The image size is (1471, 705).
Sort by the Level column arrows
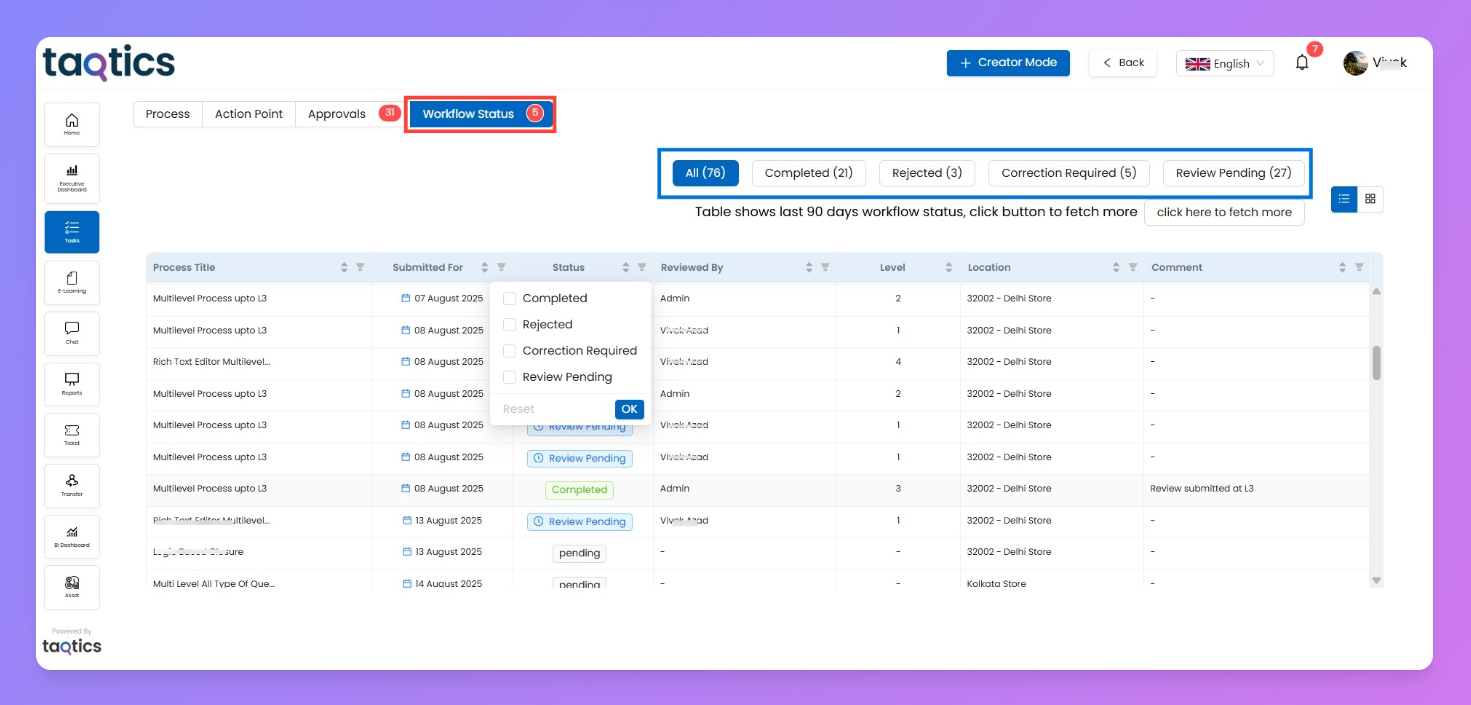click(x=948, y=268)
